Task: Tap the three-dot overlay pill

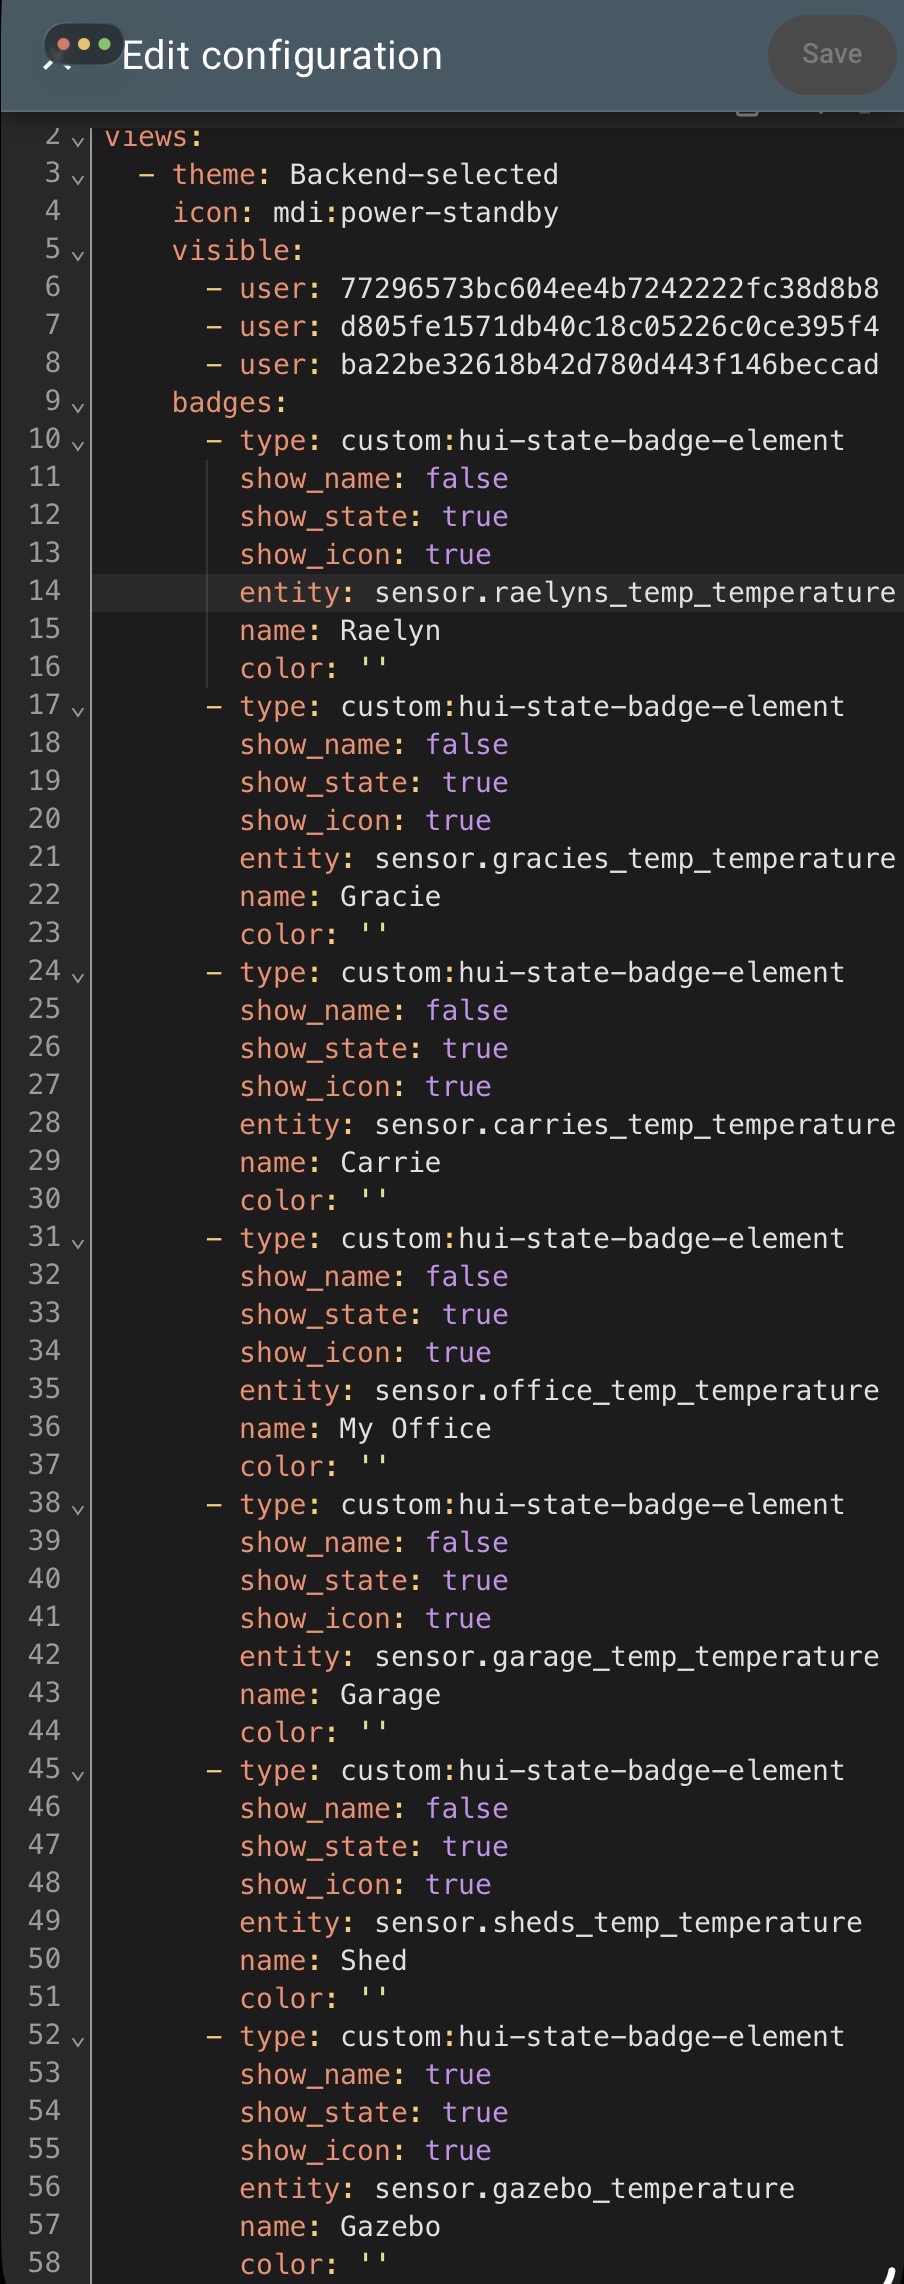Action: [x=84, y=45]
